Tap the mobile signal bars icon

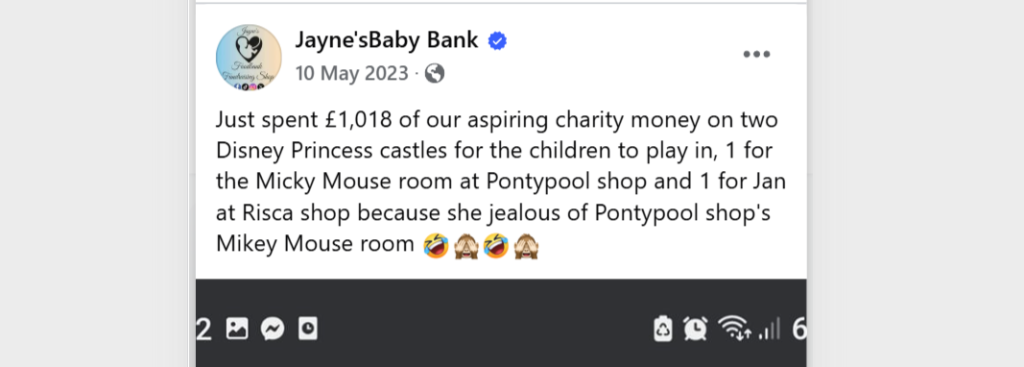pyautogui.click(x=769, y=328)
